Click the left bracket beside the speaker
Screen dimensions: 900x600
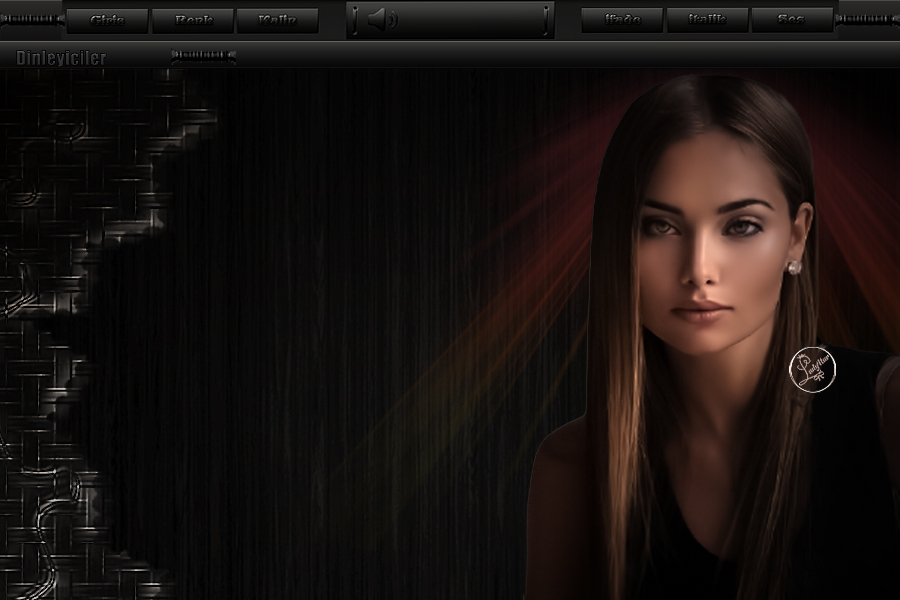click(355, 20)
